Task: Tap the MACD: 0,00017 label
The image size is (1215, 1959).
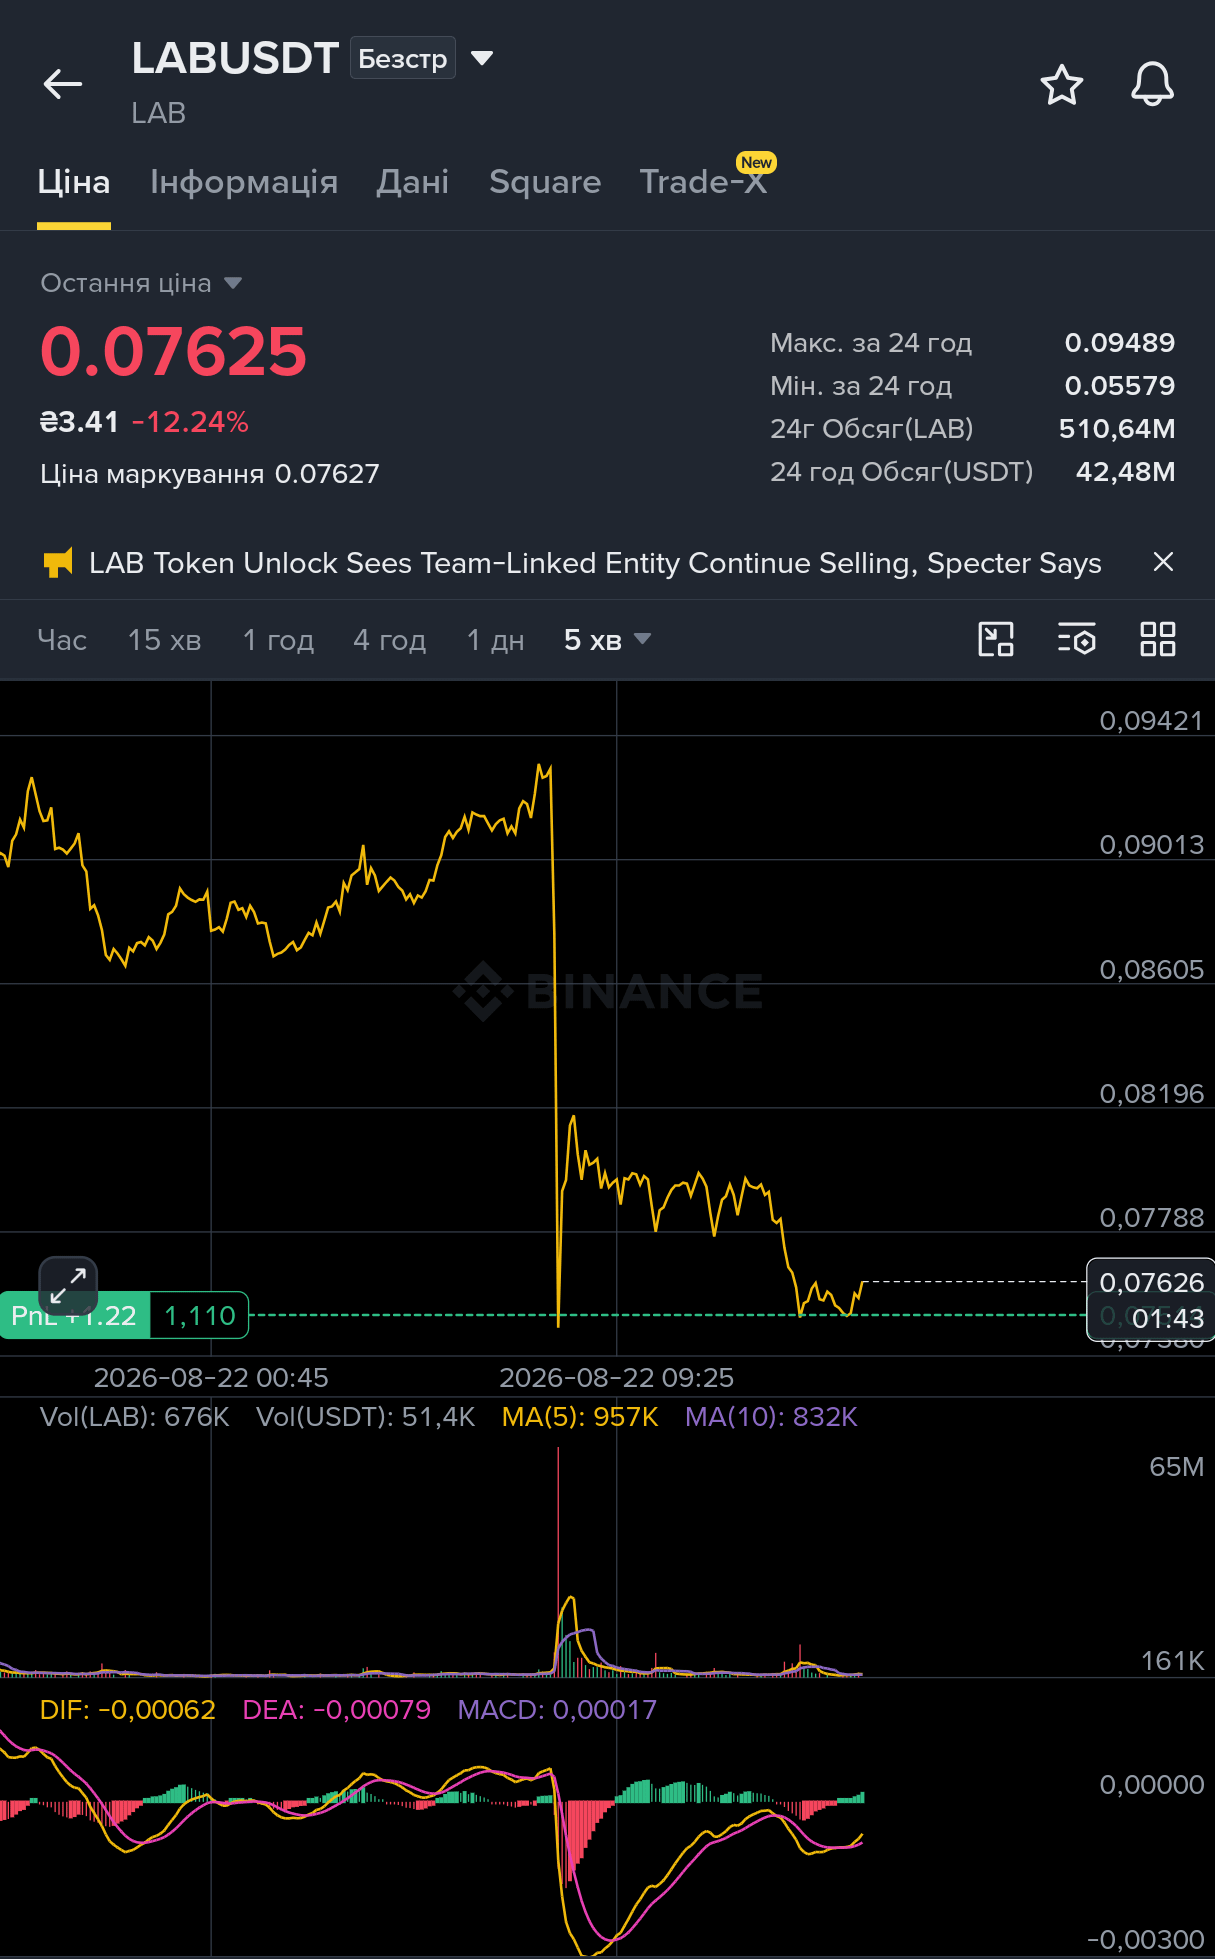Action: pos(557,1710)
